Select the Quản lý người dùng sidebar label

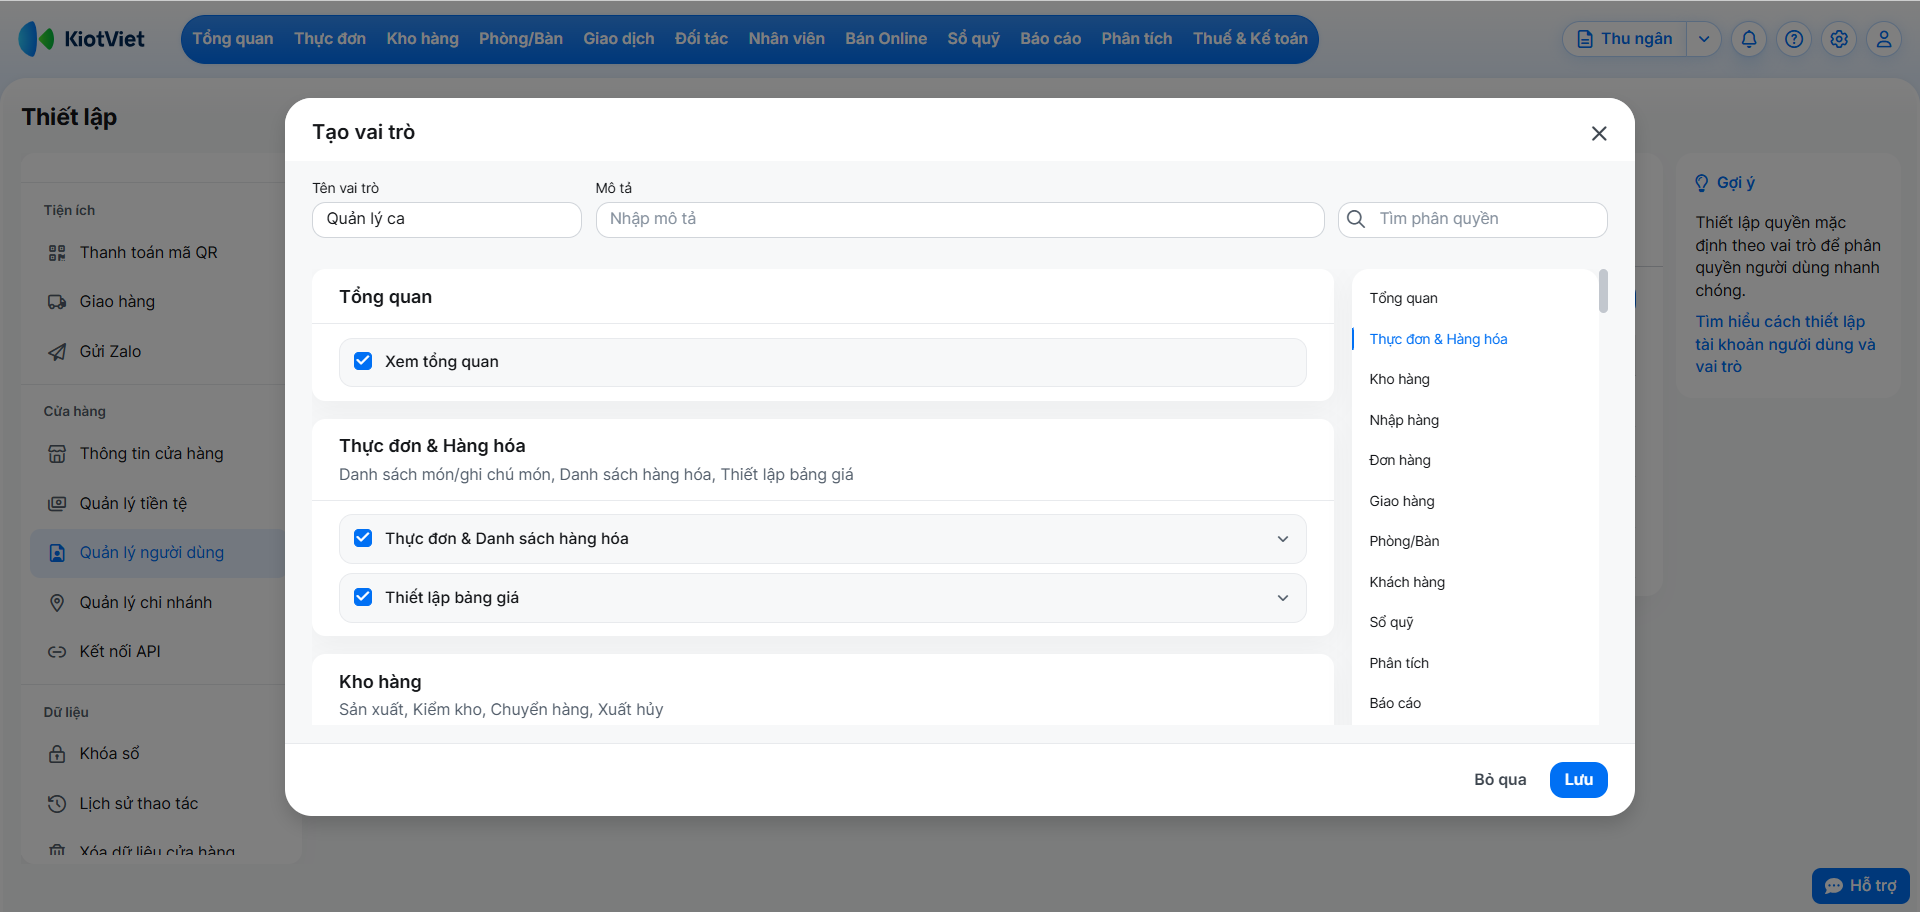click(x=152, y=553)
